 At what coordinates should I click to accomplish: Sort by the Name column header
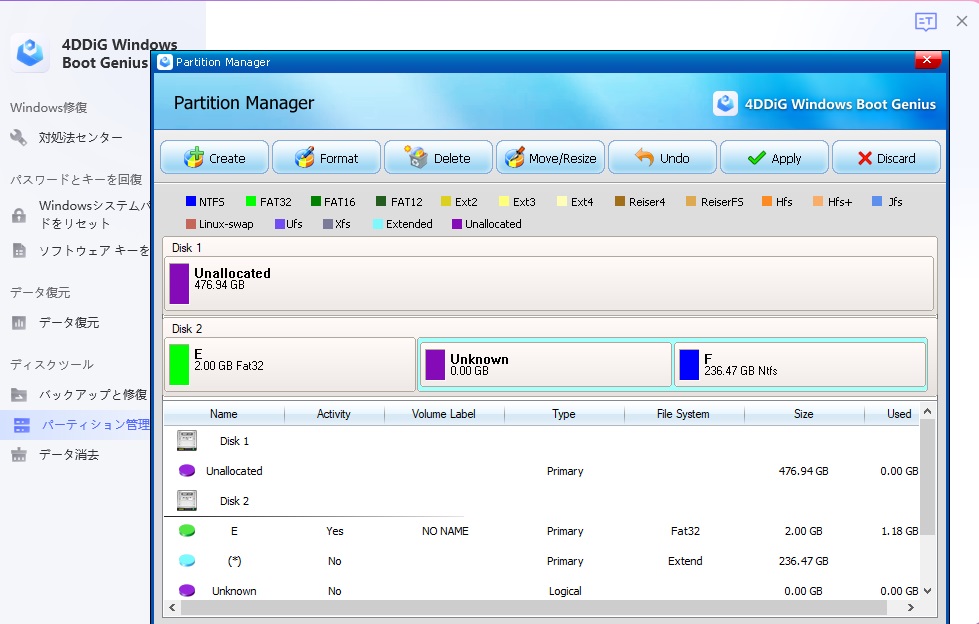[x=224, y=414]
